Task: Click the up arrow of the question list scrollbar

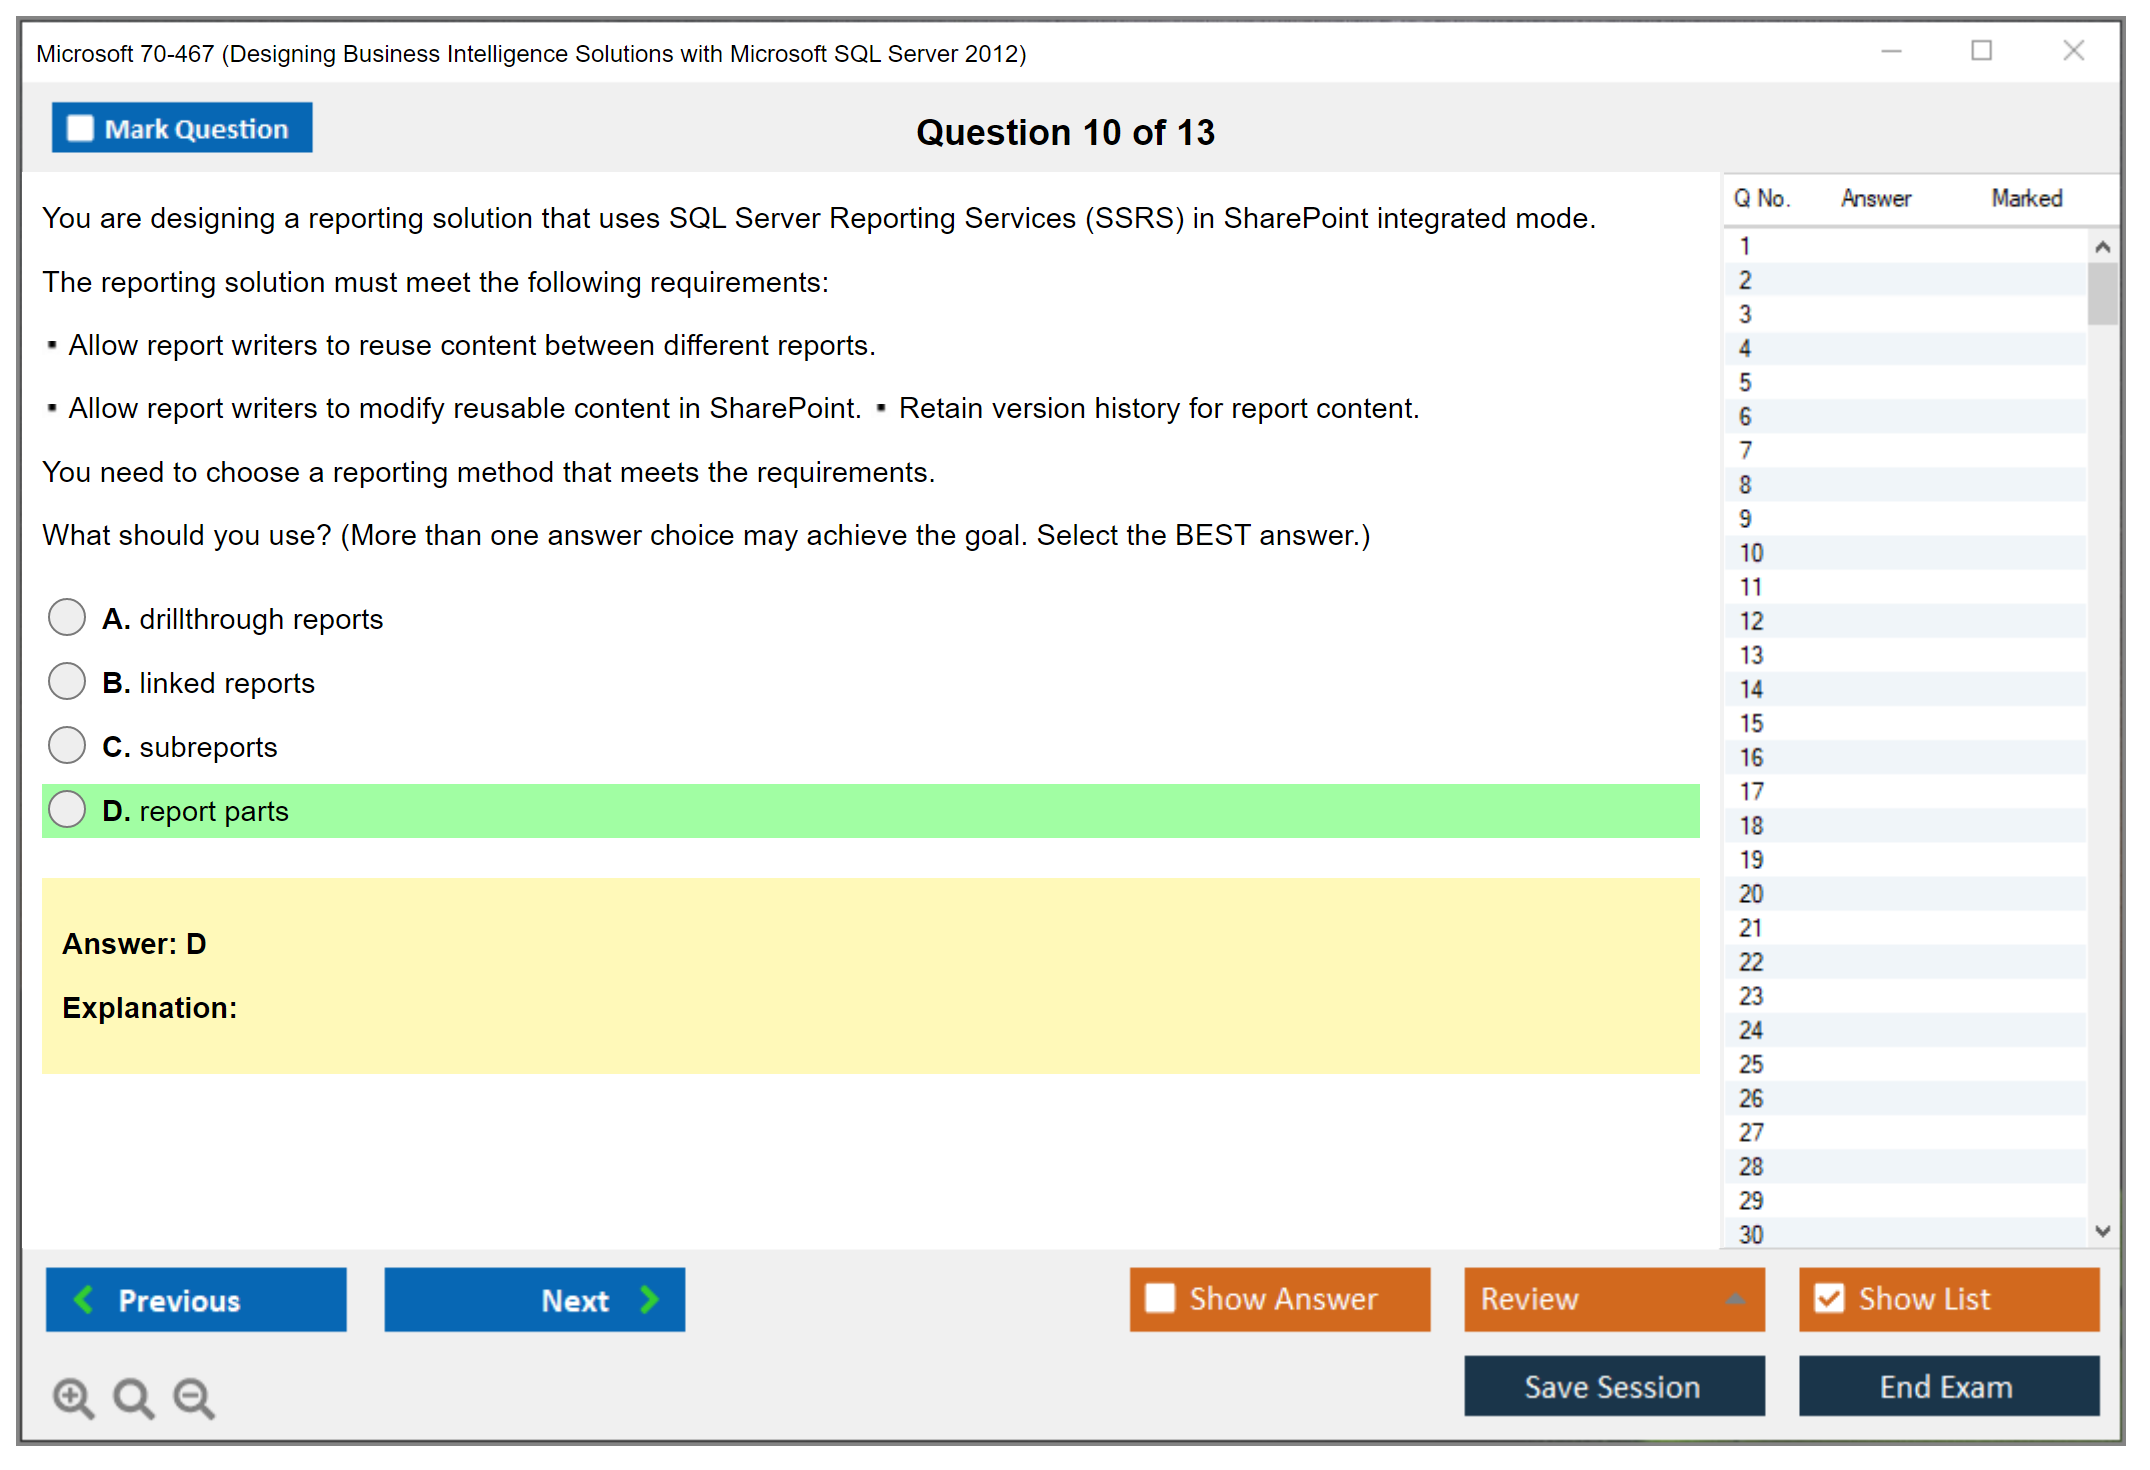Action: 2103,245
